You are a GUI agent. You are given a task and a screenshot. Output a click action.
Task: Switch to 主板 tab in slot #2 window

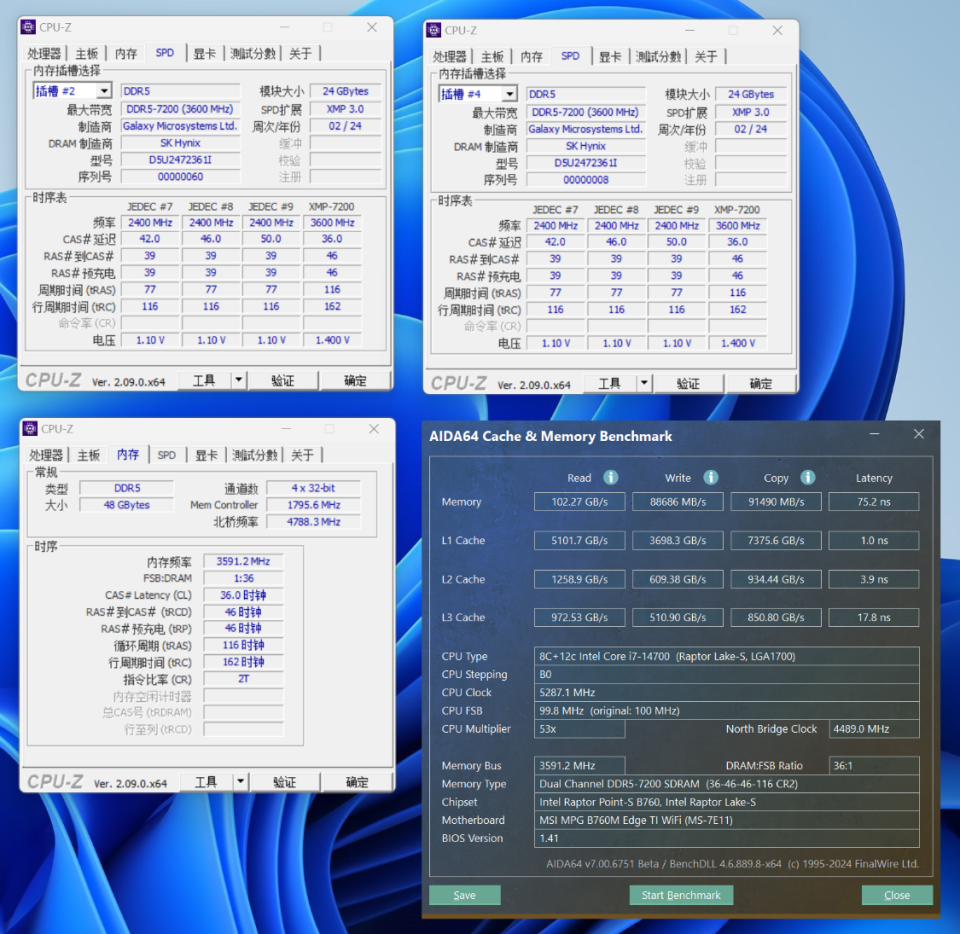click(86, 54)
